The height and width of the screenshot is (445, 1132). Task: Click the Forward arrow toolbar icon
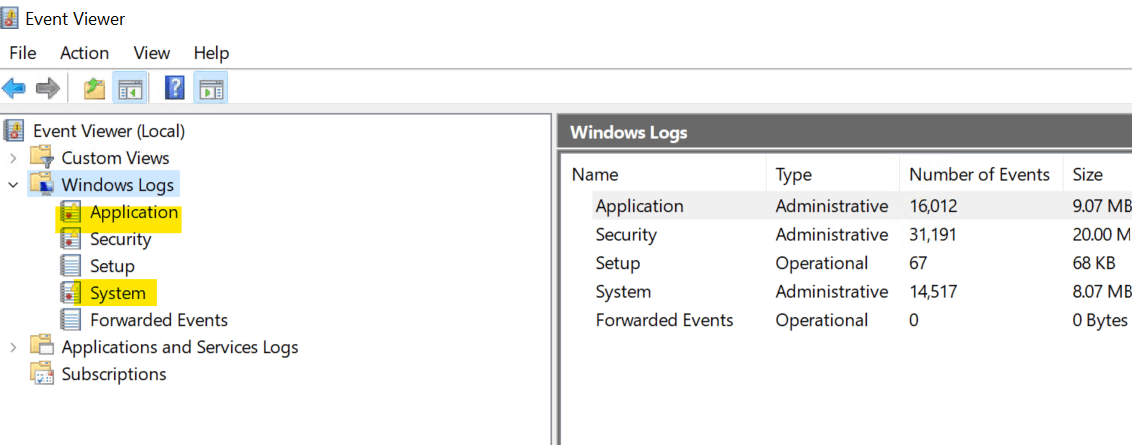(x=48, y=89)
